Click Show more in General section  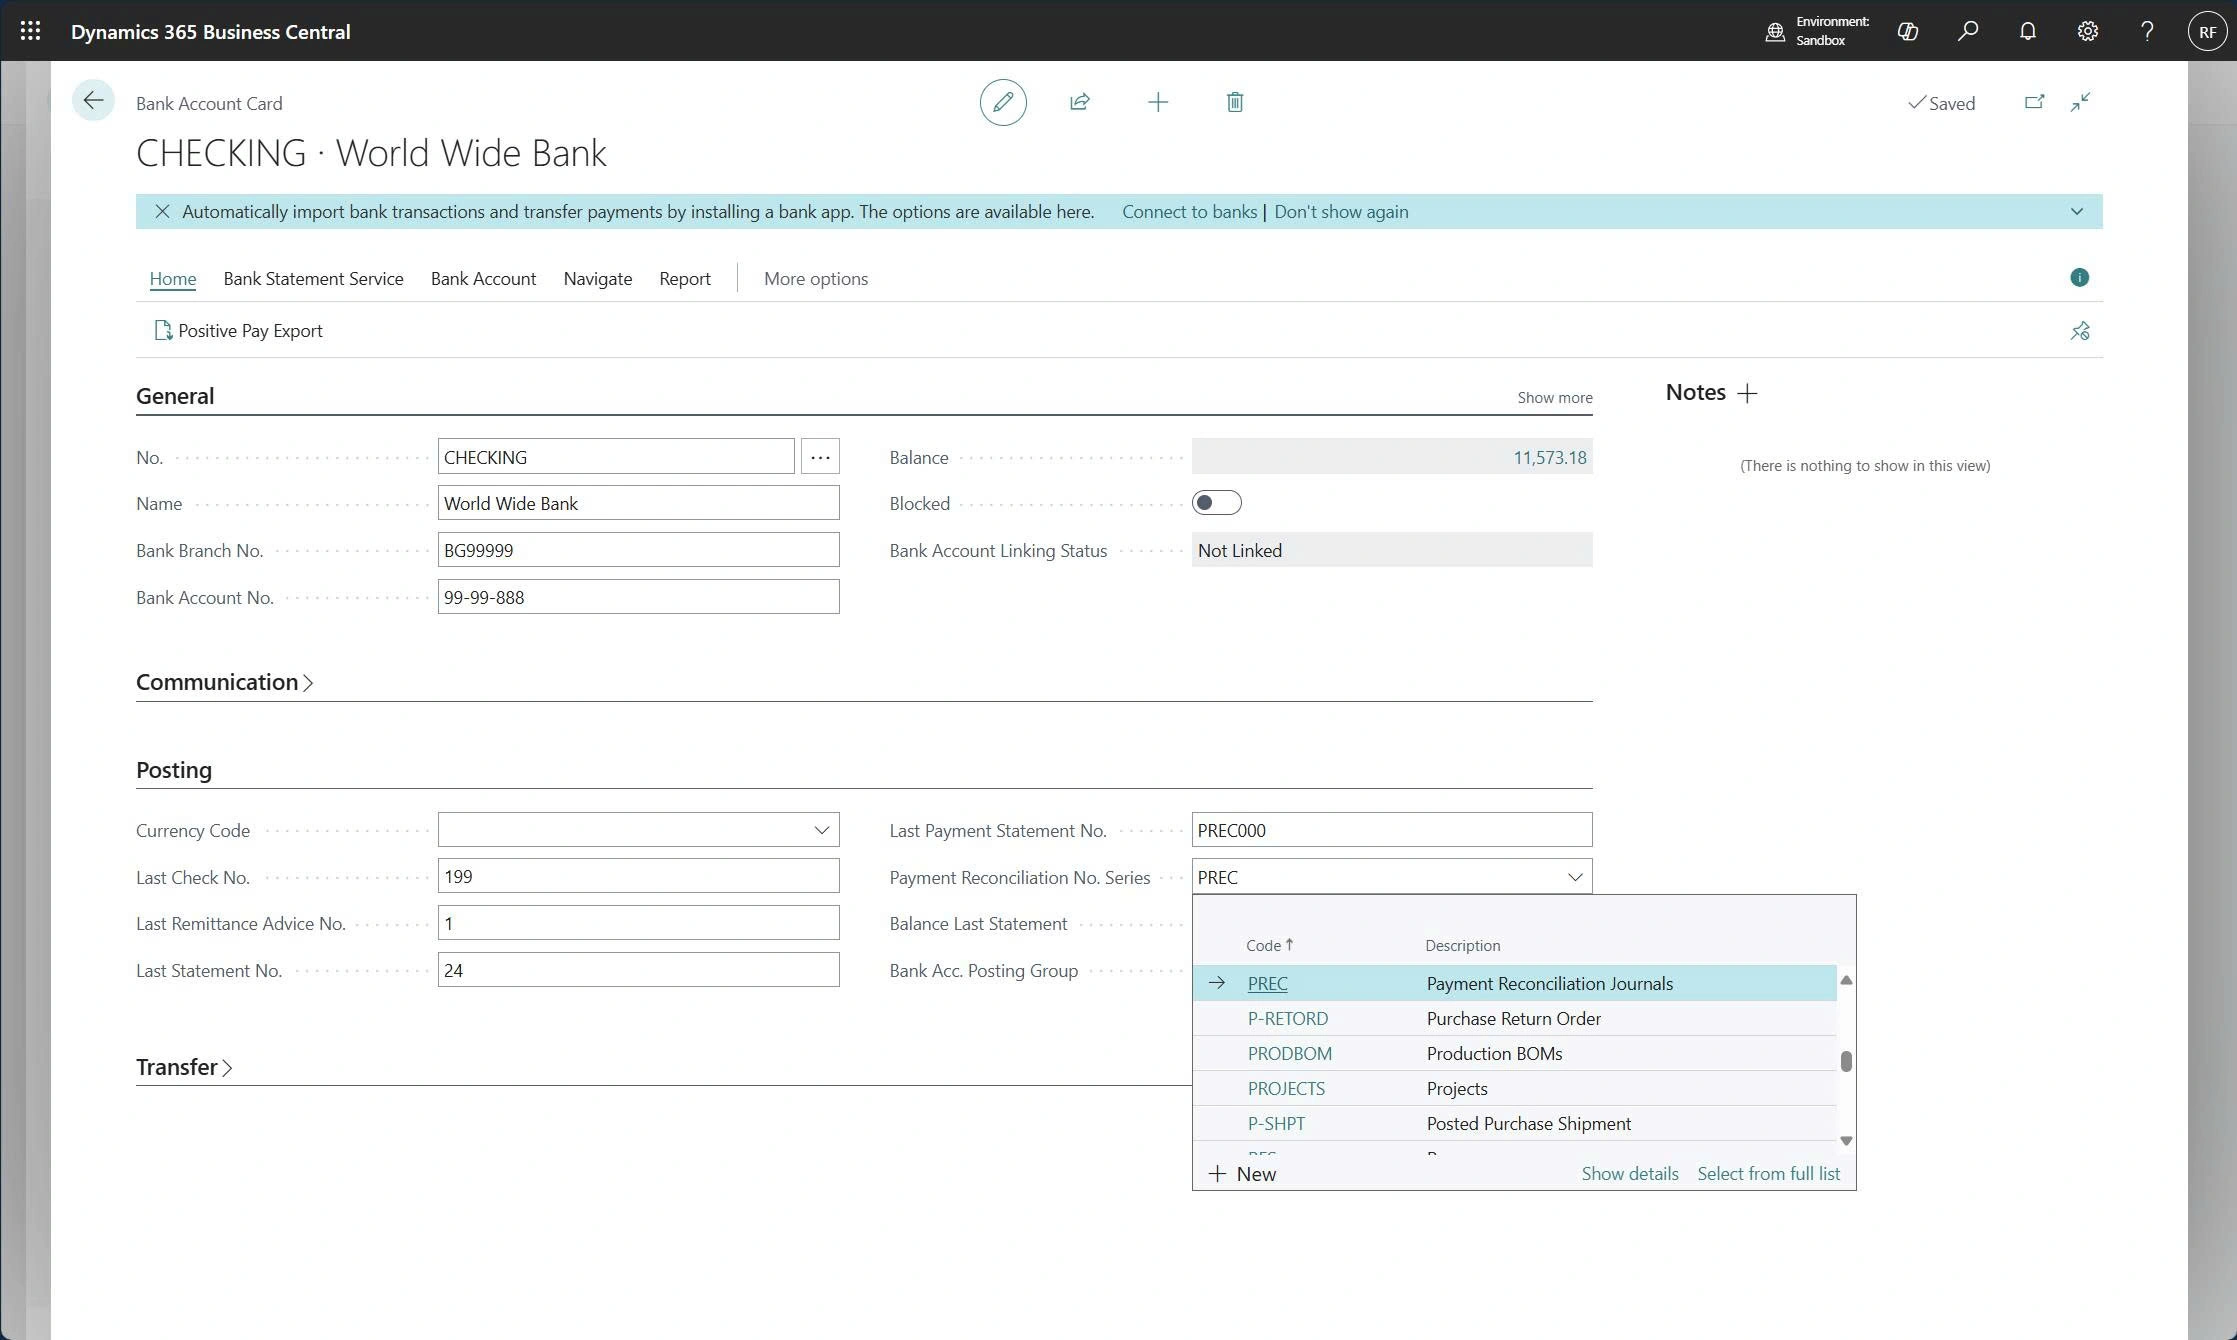point(1555,398)
